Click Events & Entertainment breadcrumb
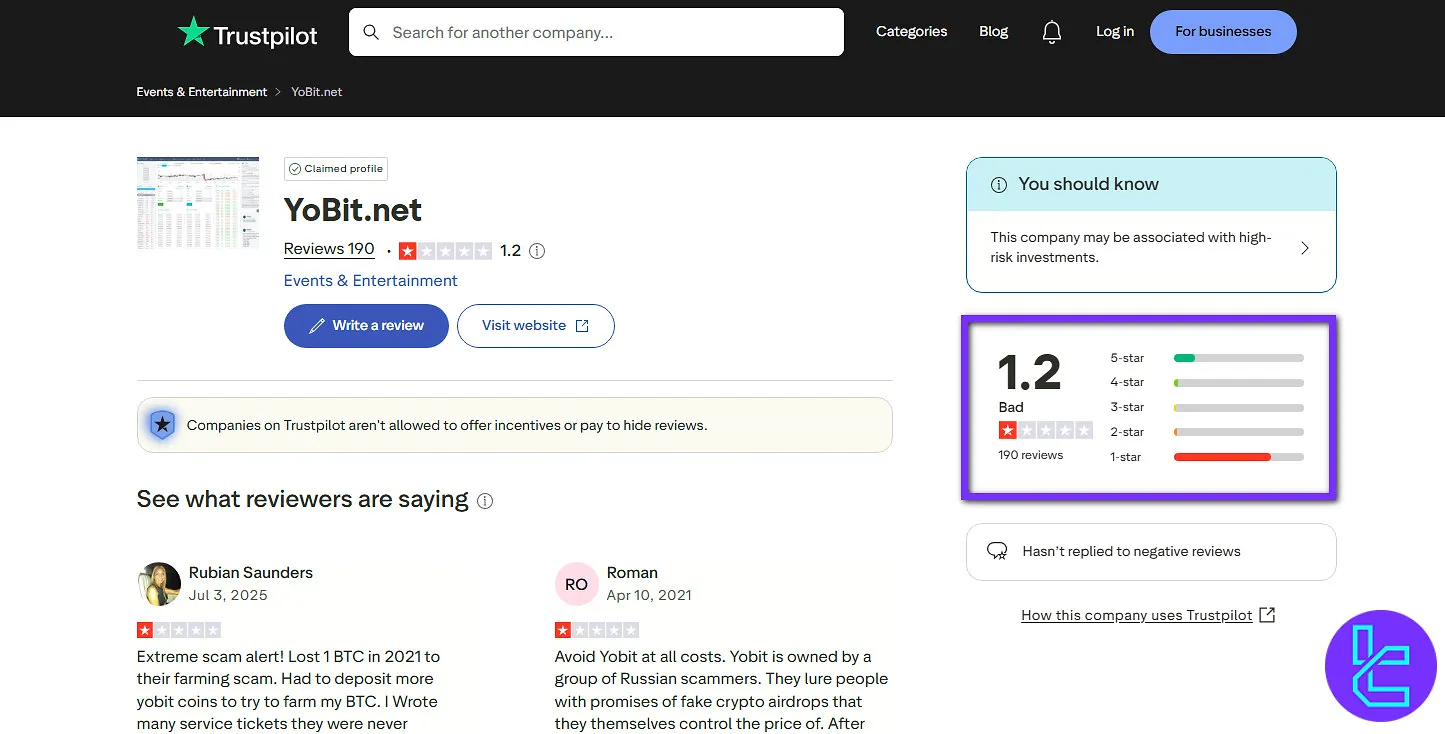The width and height of the screenshot is (1445, 734). point(202,92)
